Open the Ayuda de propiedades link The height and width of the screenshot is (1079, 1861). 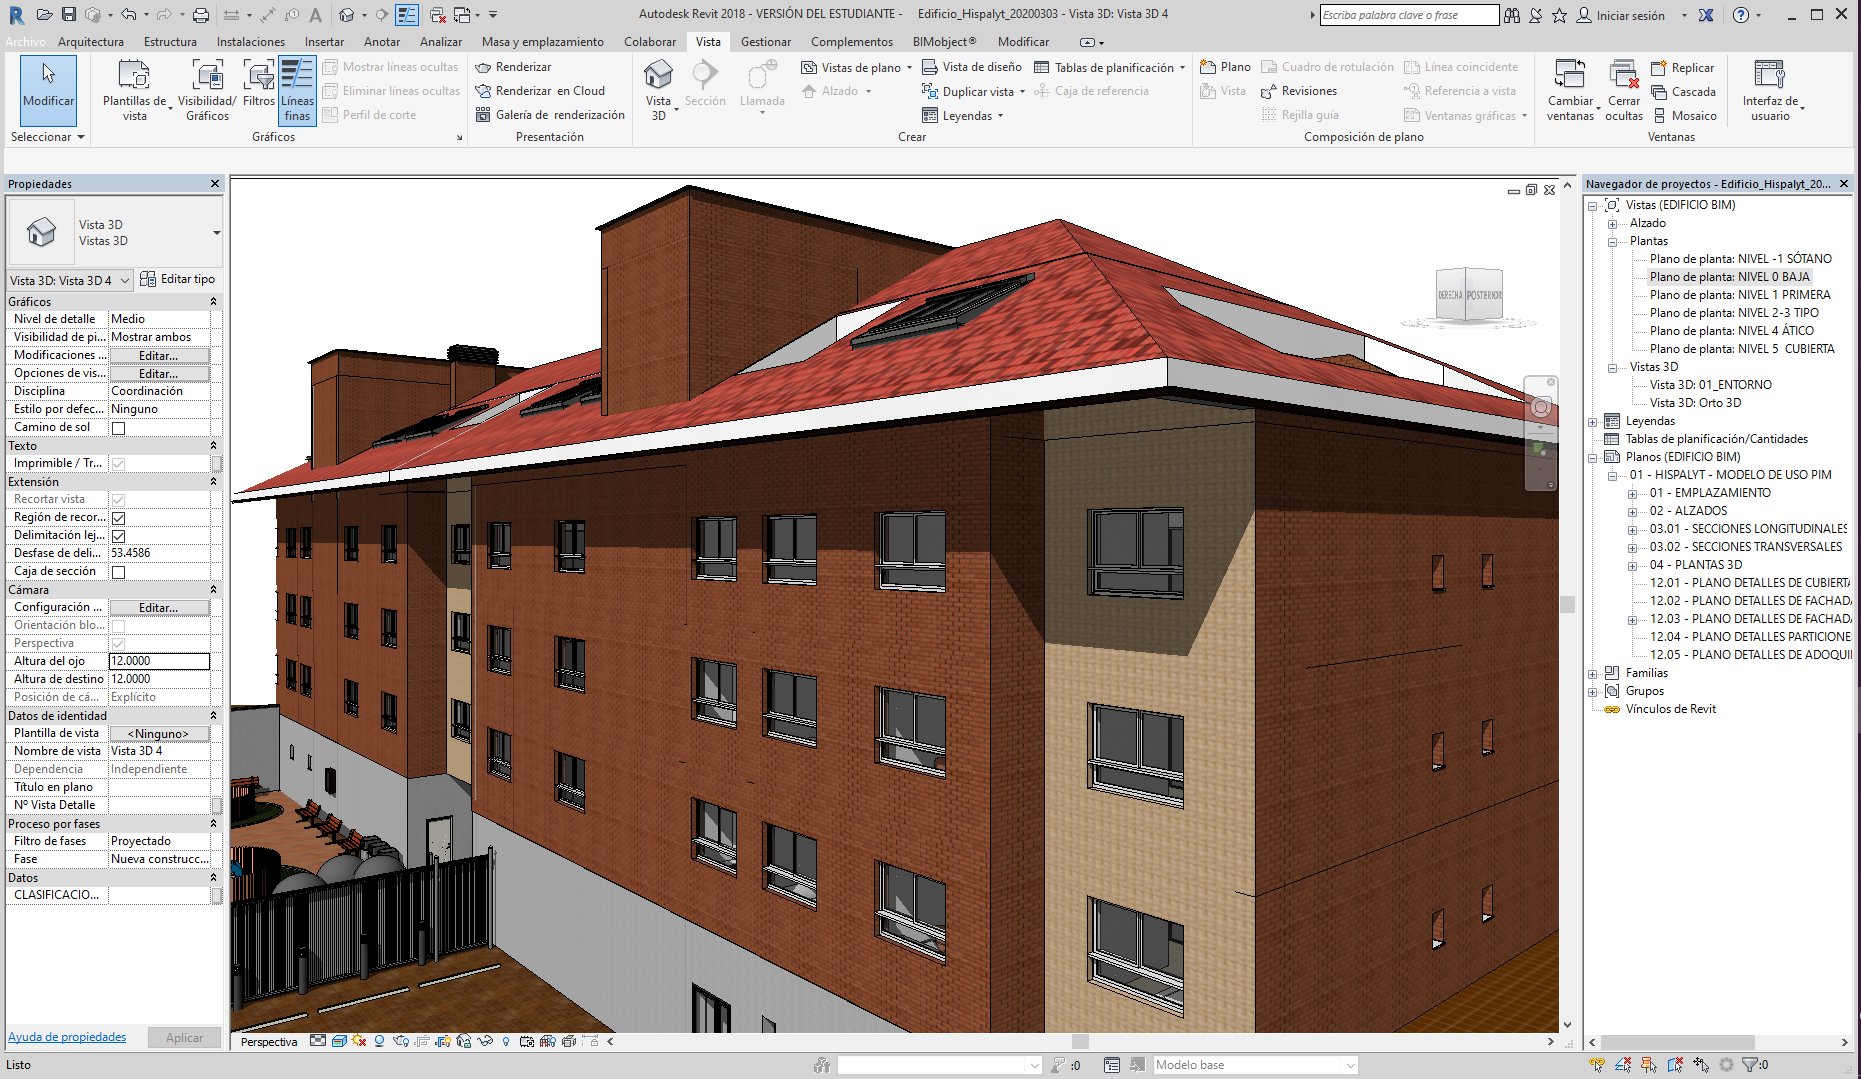tap(67, 1037)
